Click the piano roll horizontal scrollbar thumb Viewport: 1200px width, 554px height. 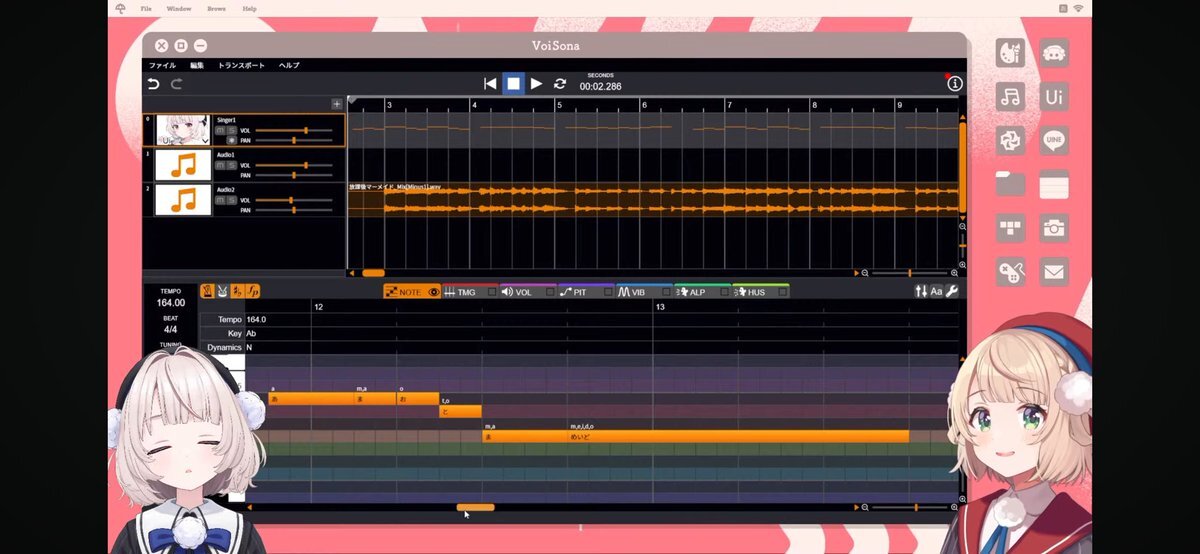click(476, 507)
